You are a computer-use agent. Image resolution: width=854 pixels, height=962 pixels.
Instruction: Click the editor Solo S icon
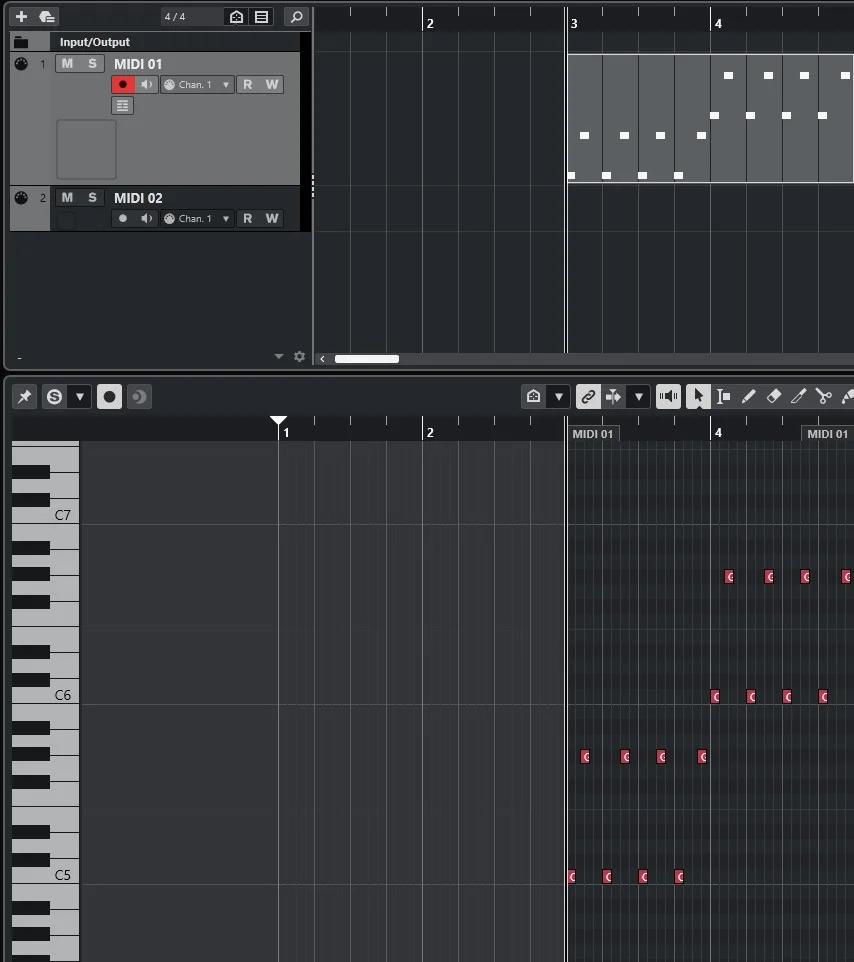coord(55,396)
